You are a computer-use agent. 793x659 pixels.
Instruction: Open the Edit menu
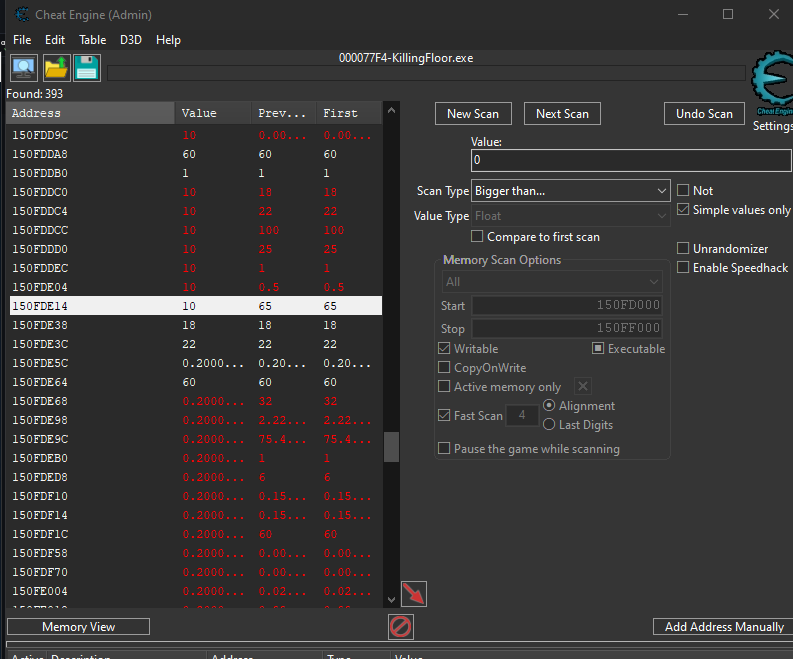click(x=55, y=40)
